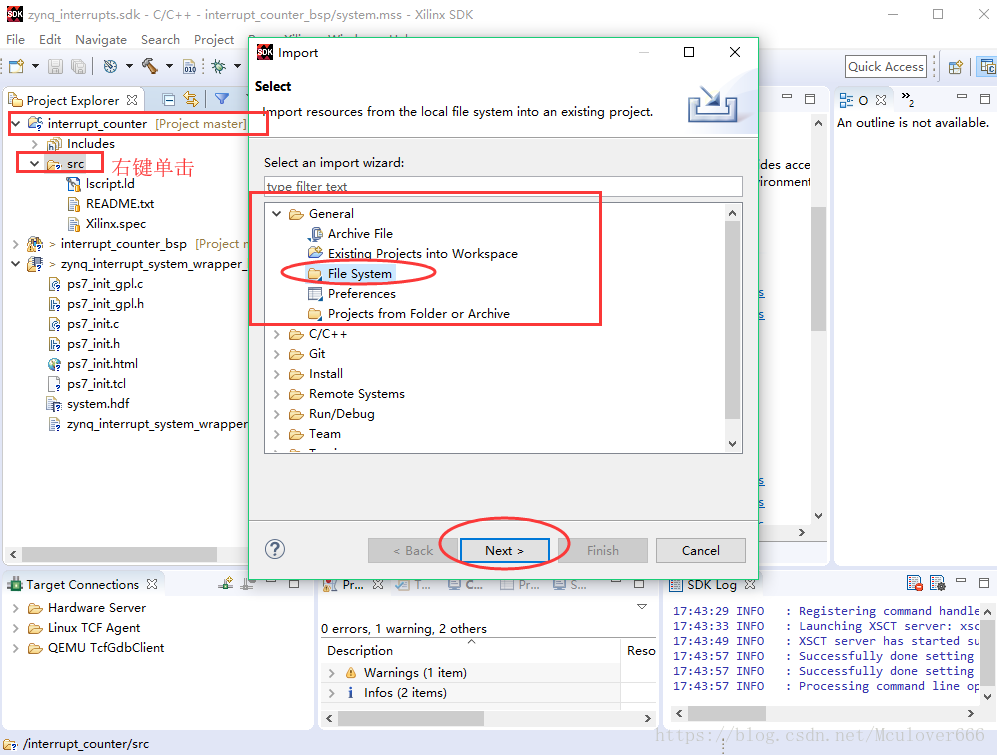Select the src folder in Project Explorer

[75, 164]
